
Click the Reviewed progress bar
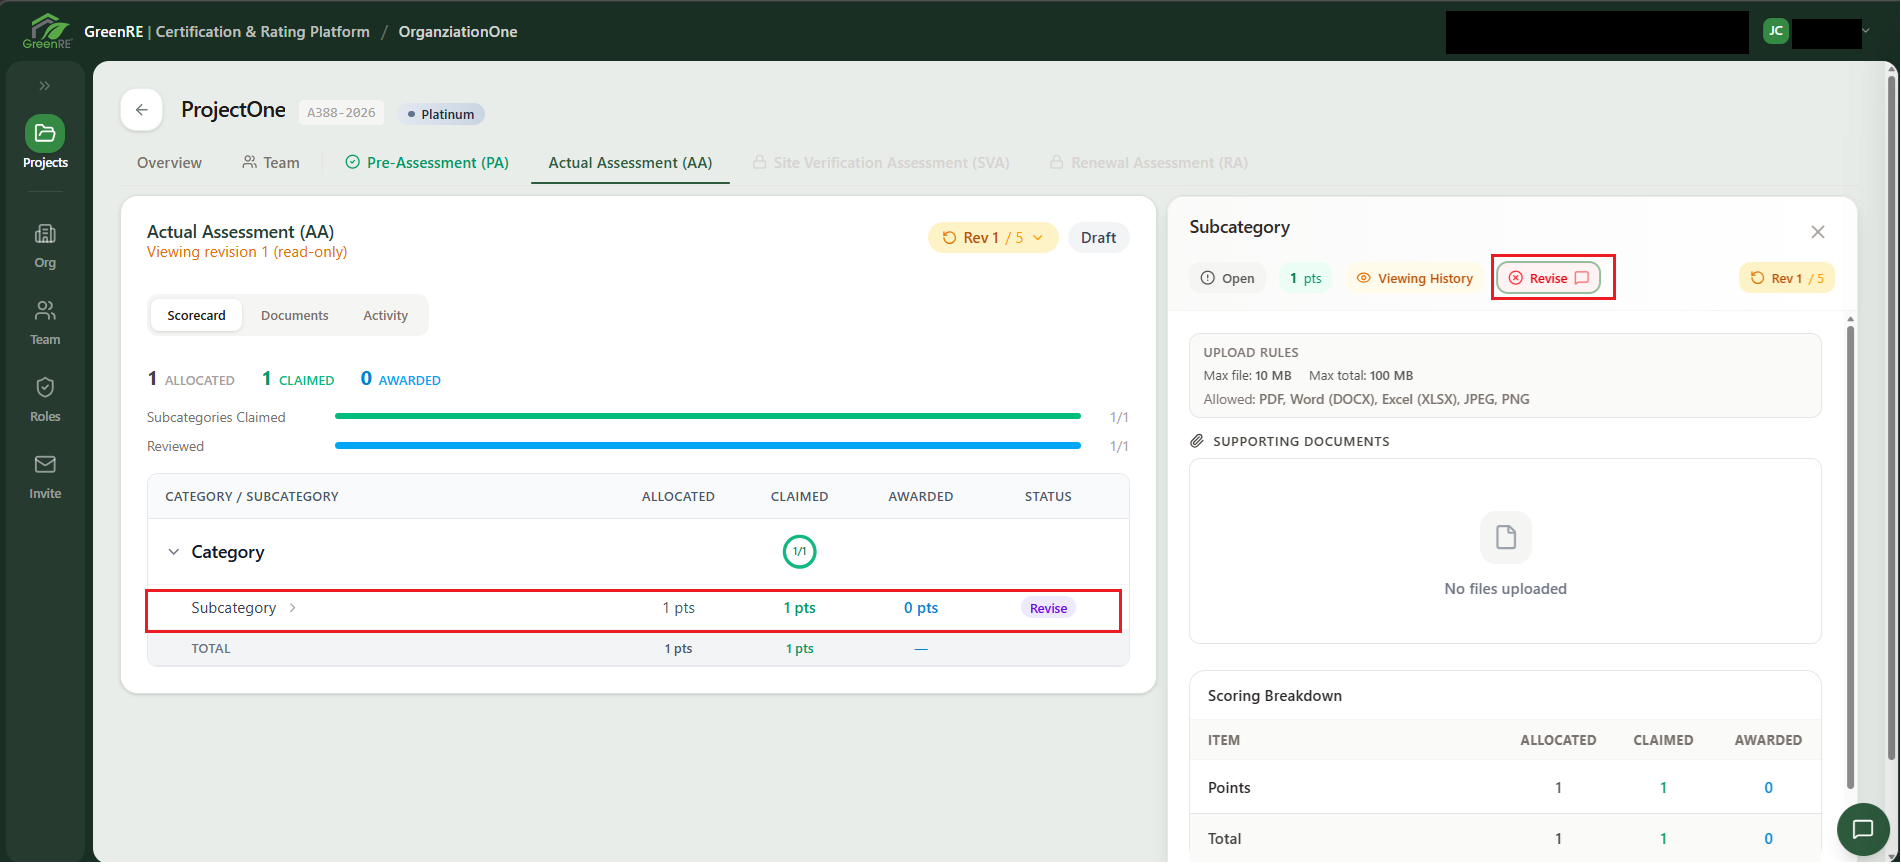click(x=708, y=445)
